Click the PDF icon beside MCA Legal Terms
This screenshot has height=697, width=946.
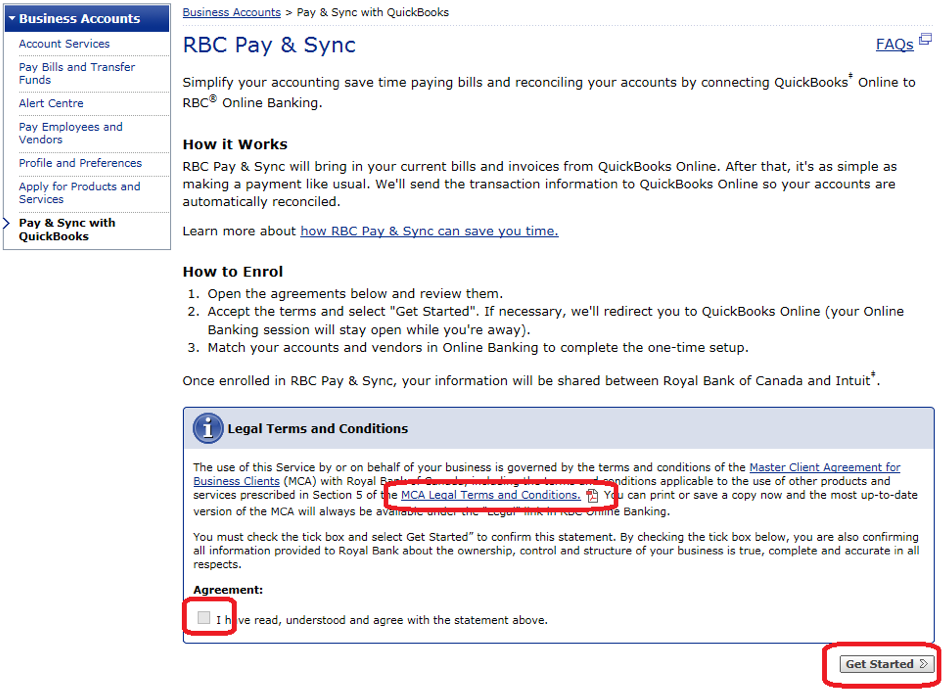pos(592,496)
